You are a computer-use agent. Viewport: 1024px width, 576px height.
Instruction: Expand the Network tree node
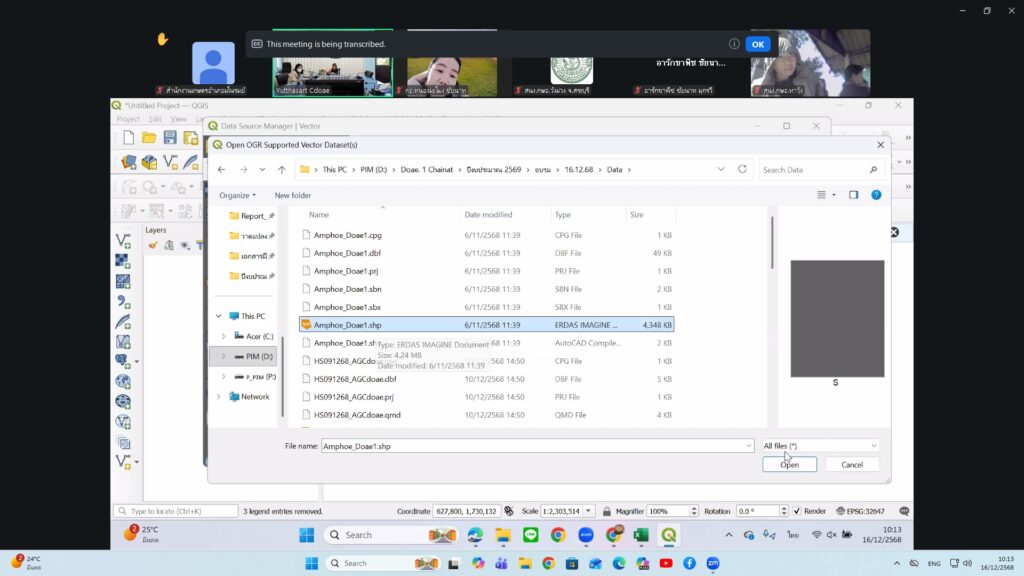click(x=219, y=396)
